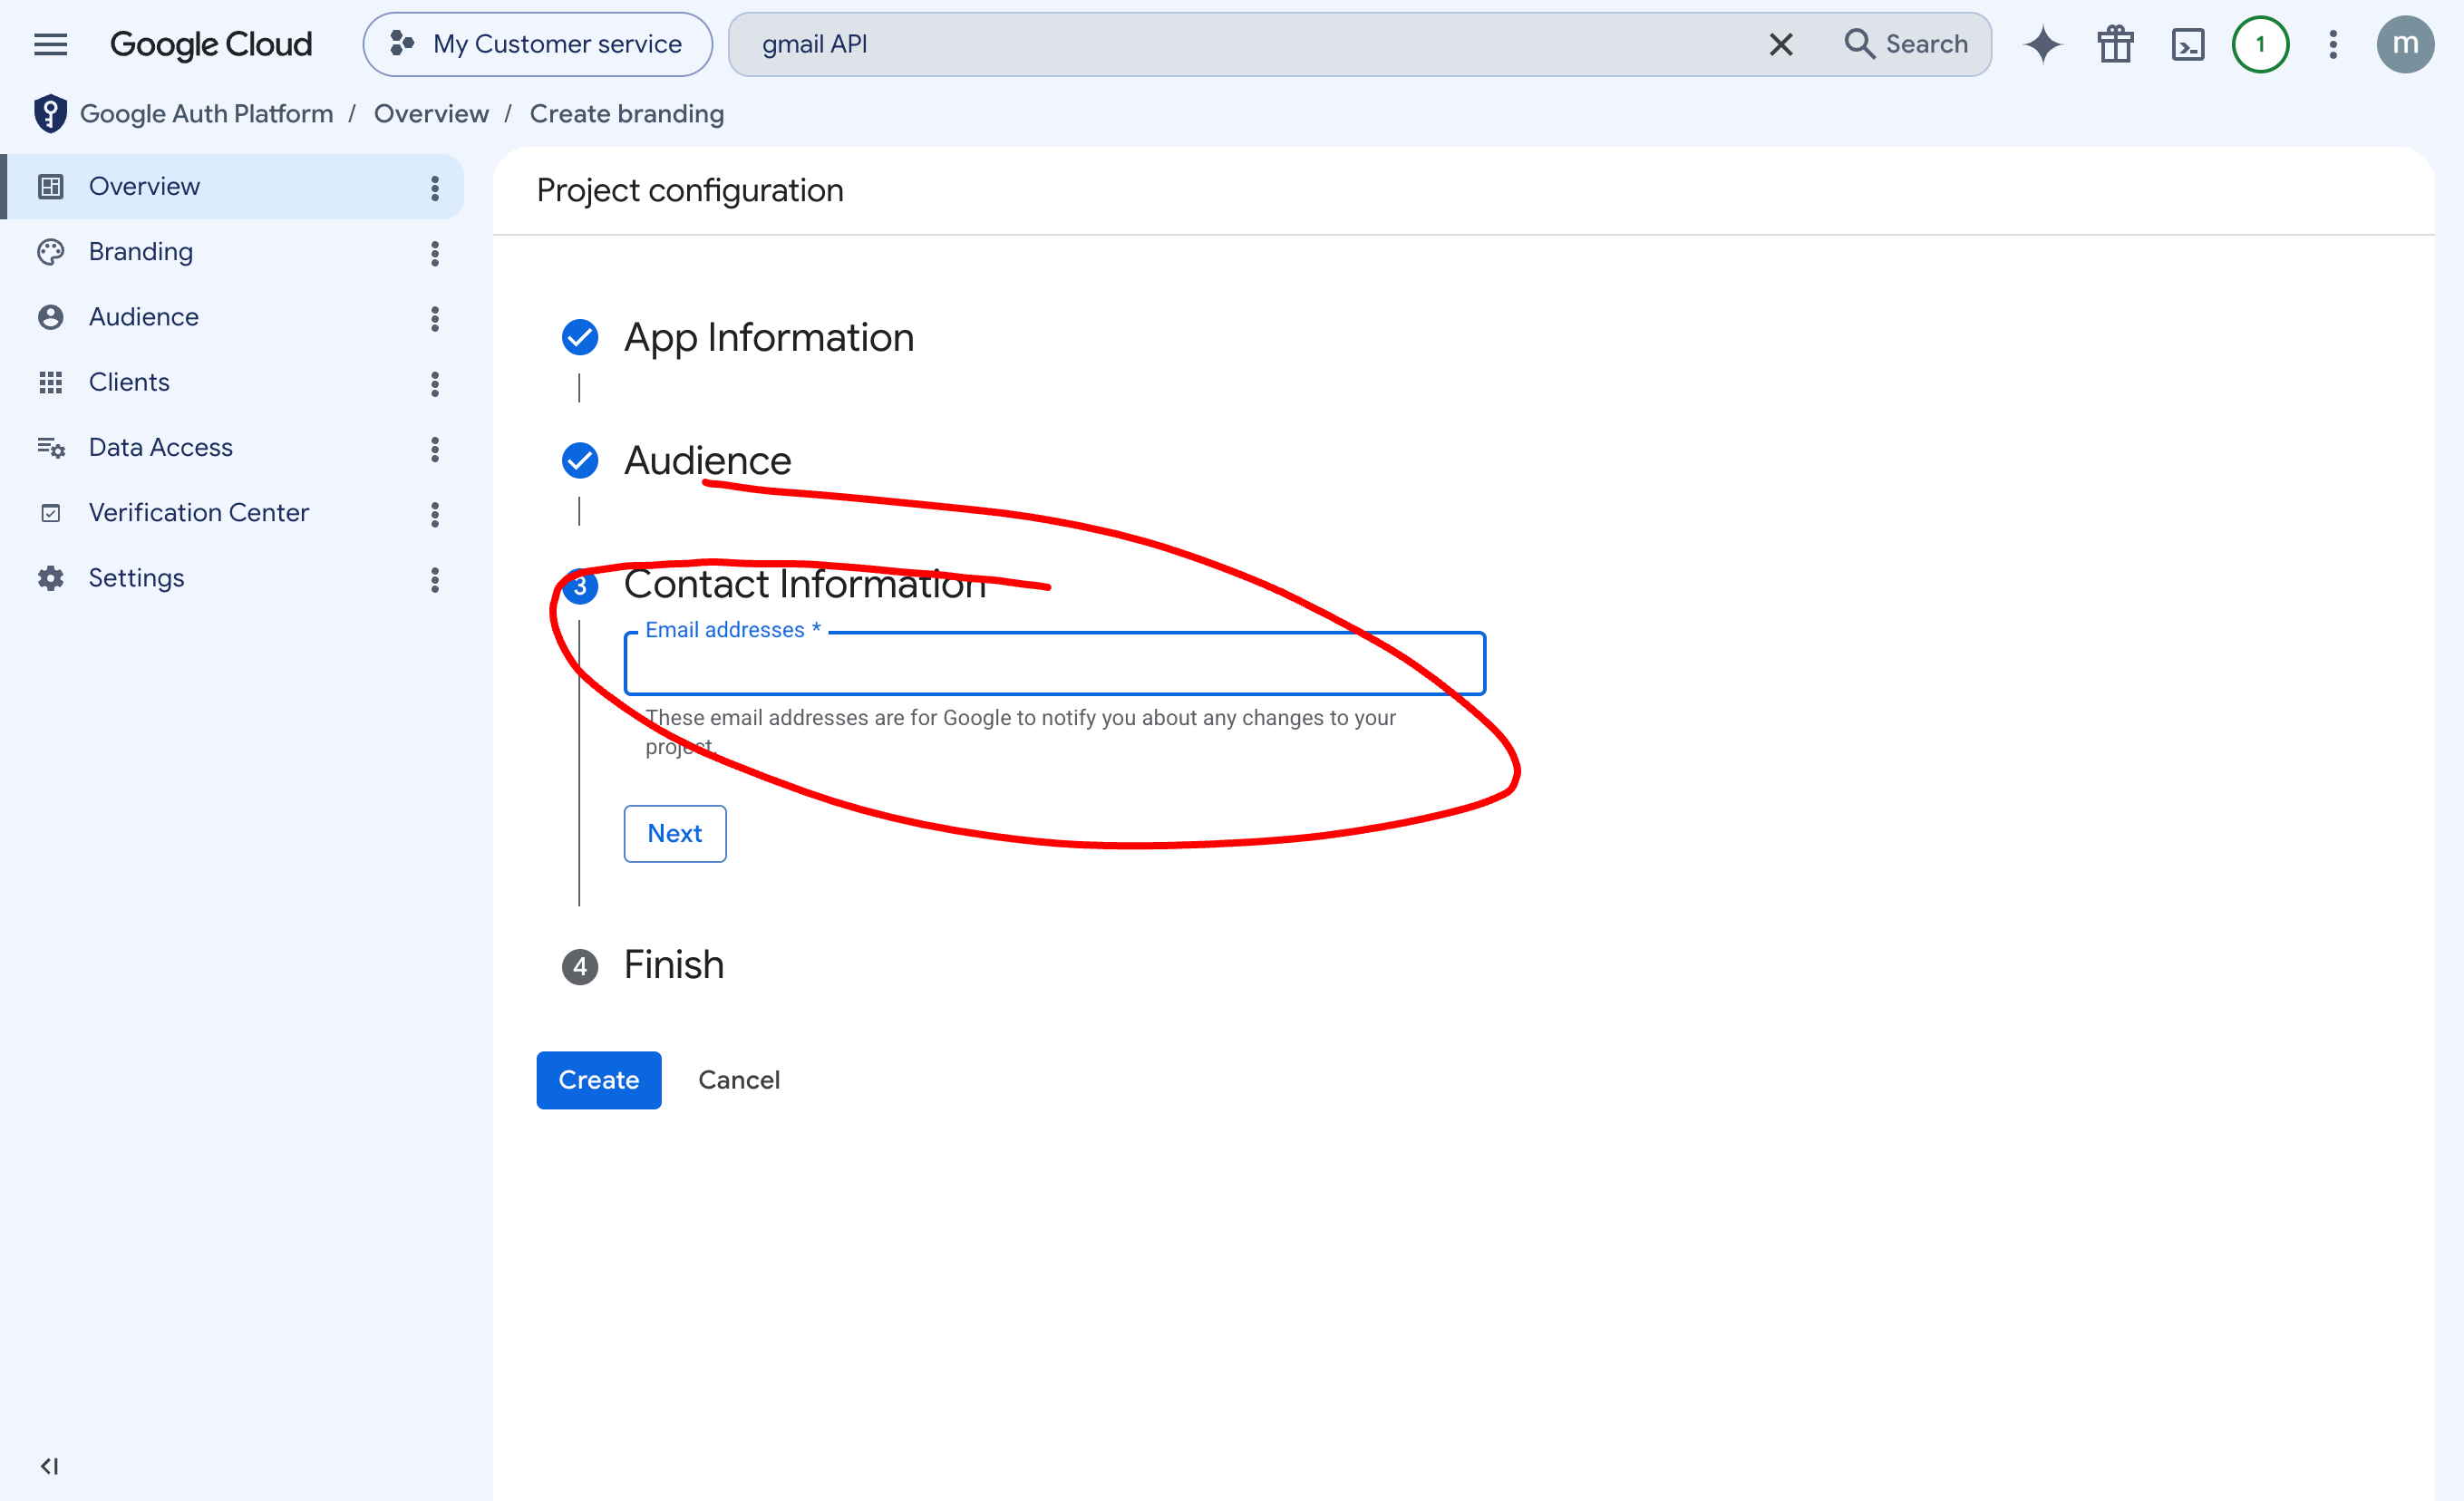Click the Create branding breadcrumb
The image size is (2464, 1501).
click(x=627, y=114)
